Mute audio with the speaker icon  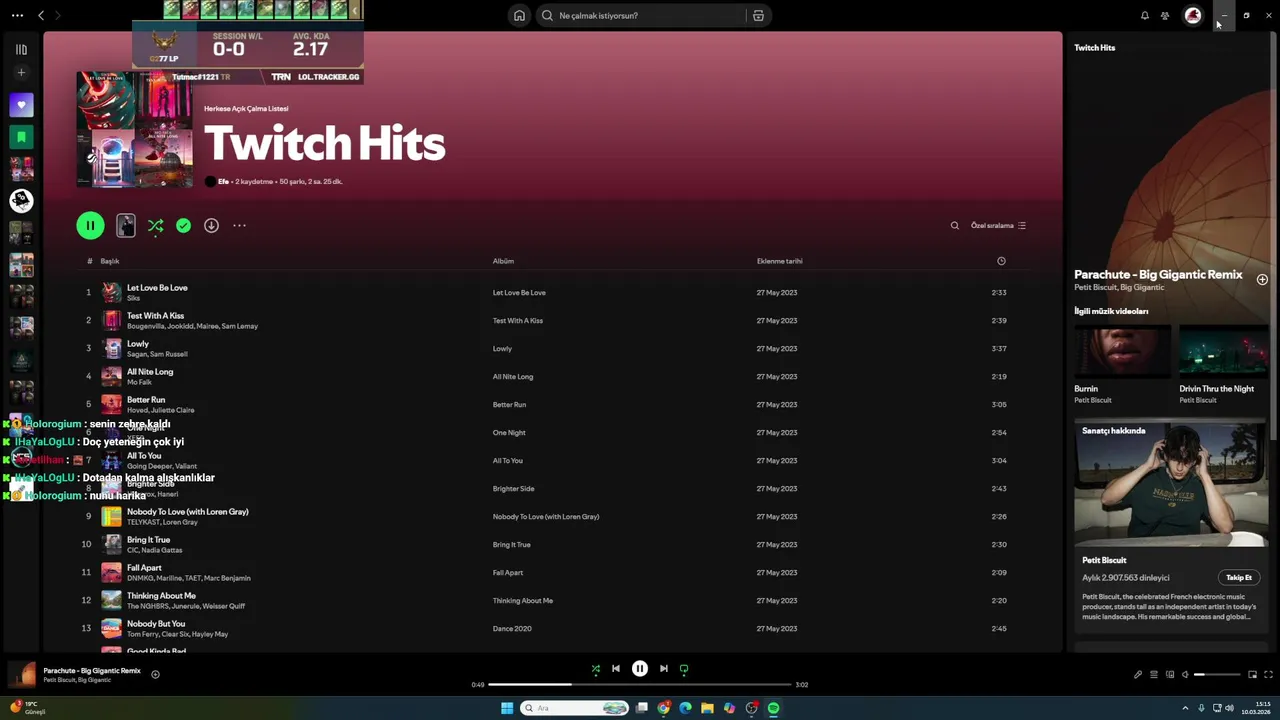1185,675
